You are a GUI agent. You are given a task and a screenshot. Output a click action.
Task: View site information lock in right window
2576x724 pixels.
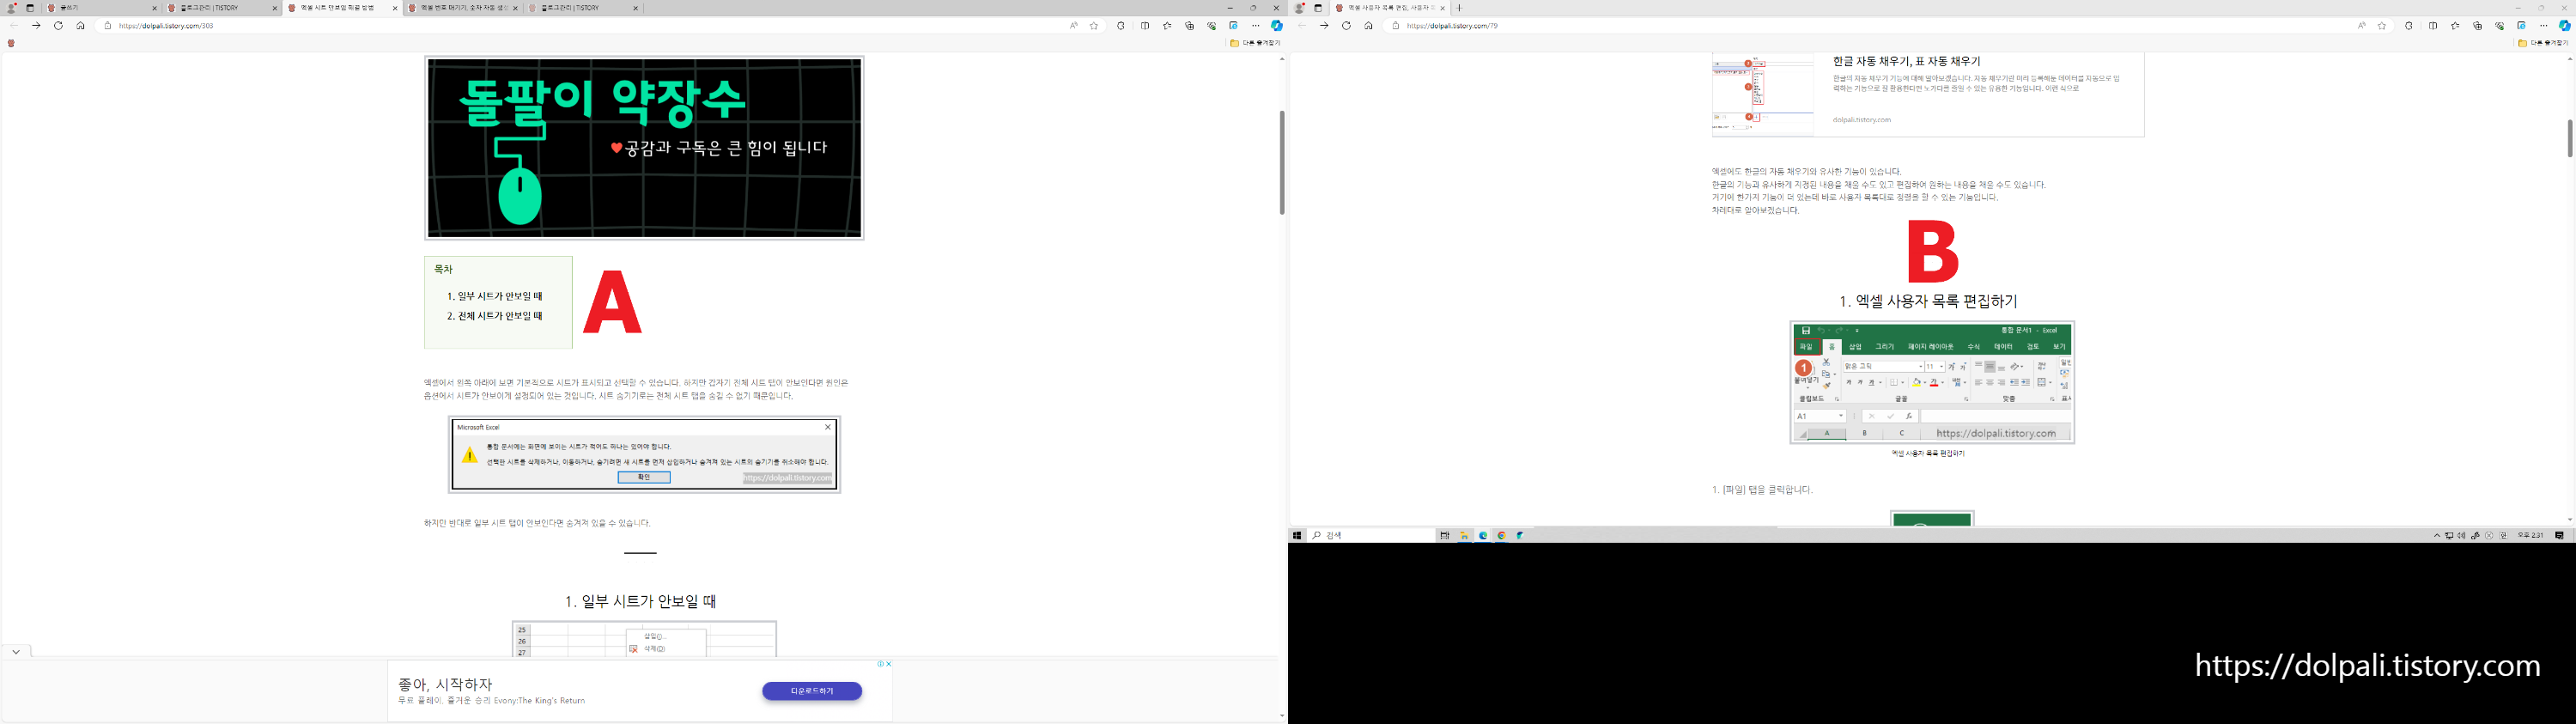point(1396,26)
